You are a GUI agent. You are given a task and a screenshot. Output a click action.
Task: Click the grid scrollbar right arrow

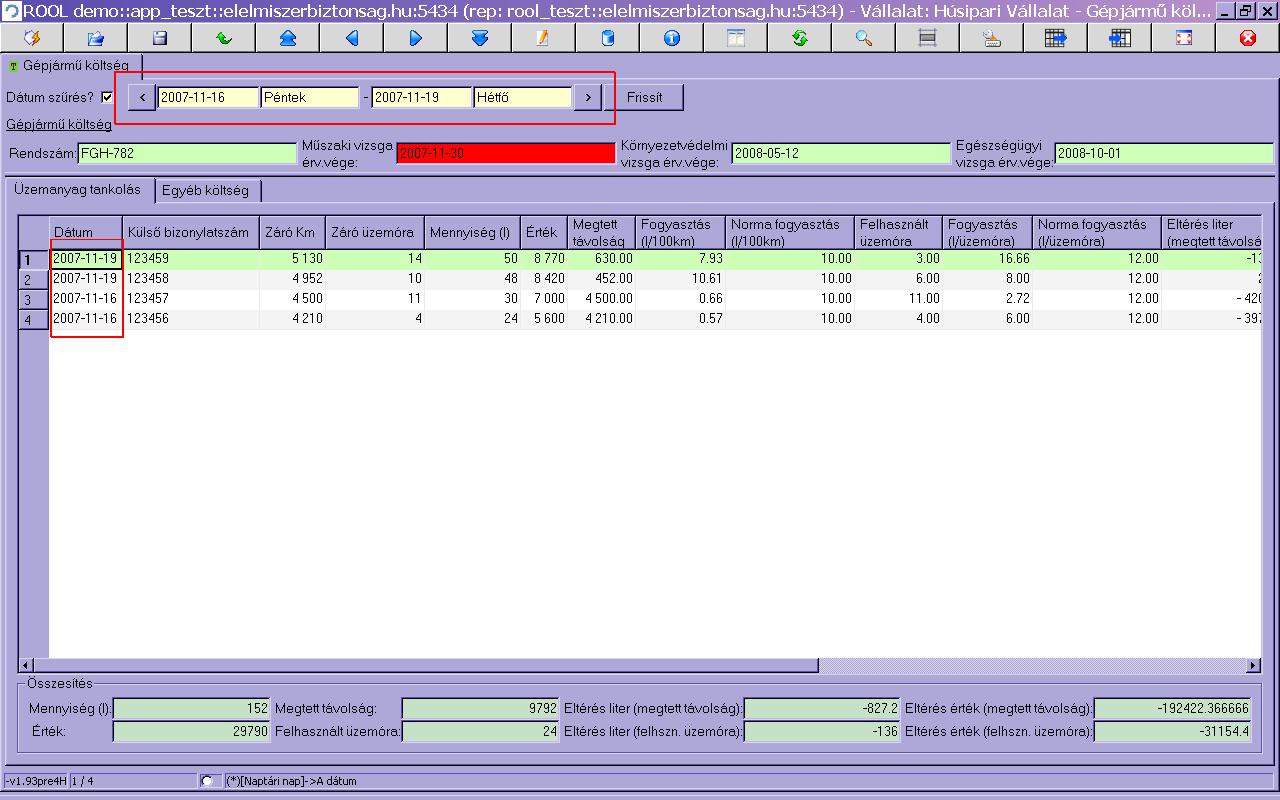(1253, 665)
